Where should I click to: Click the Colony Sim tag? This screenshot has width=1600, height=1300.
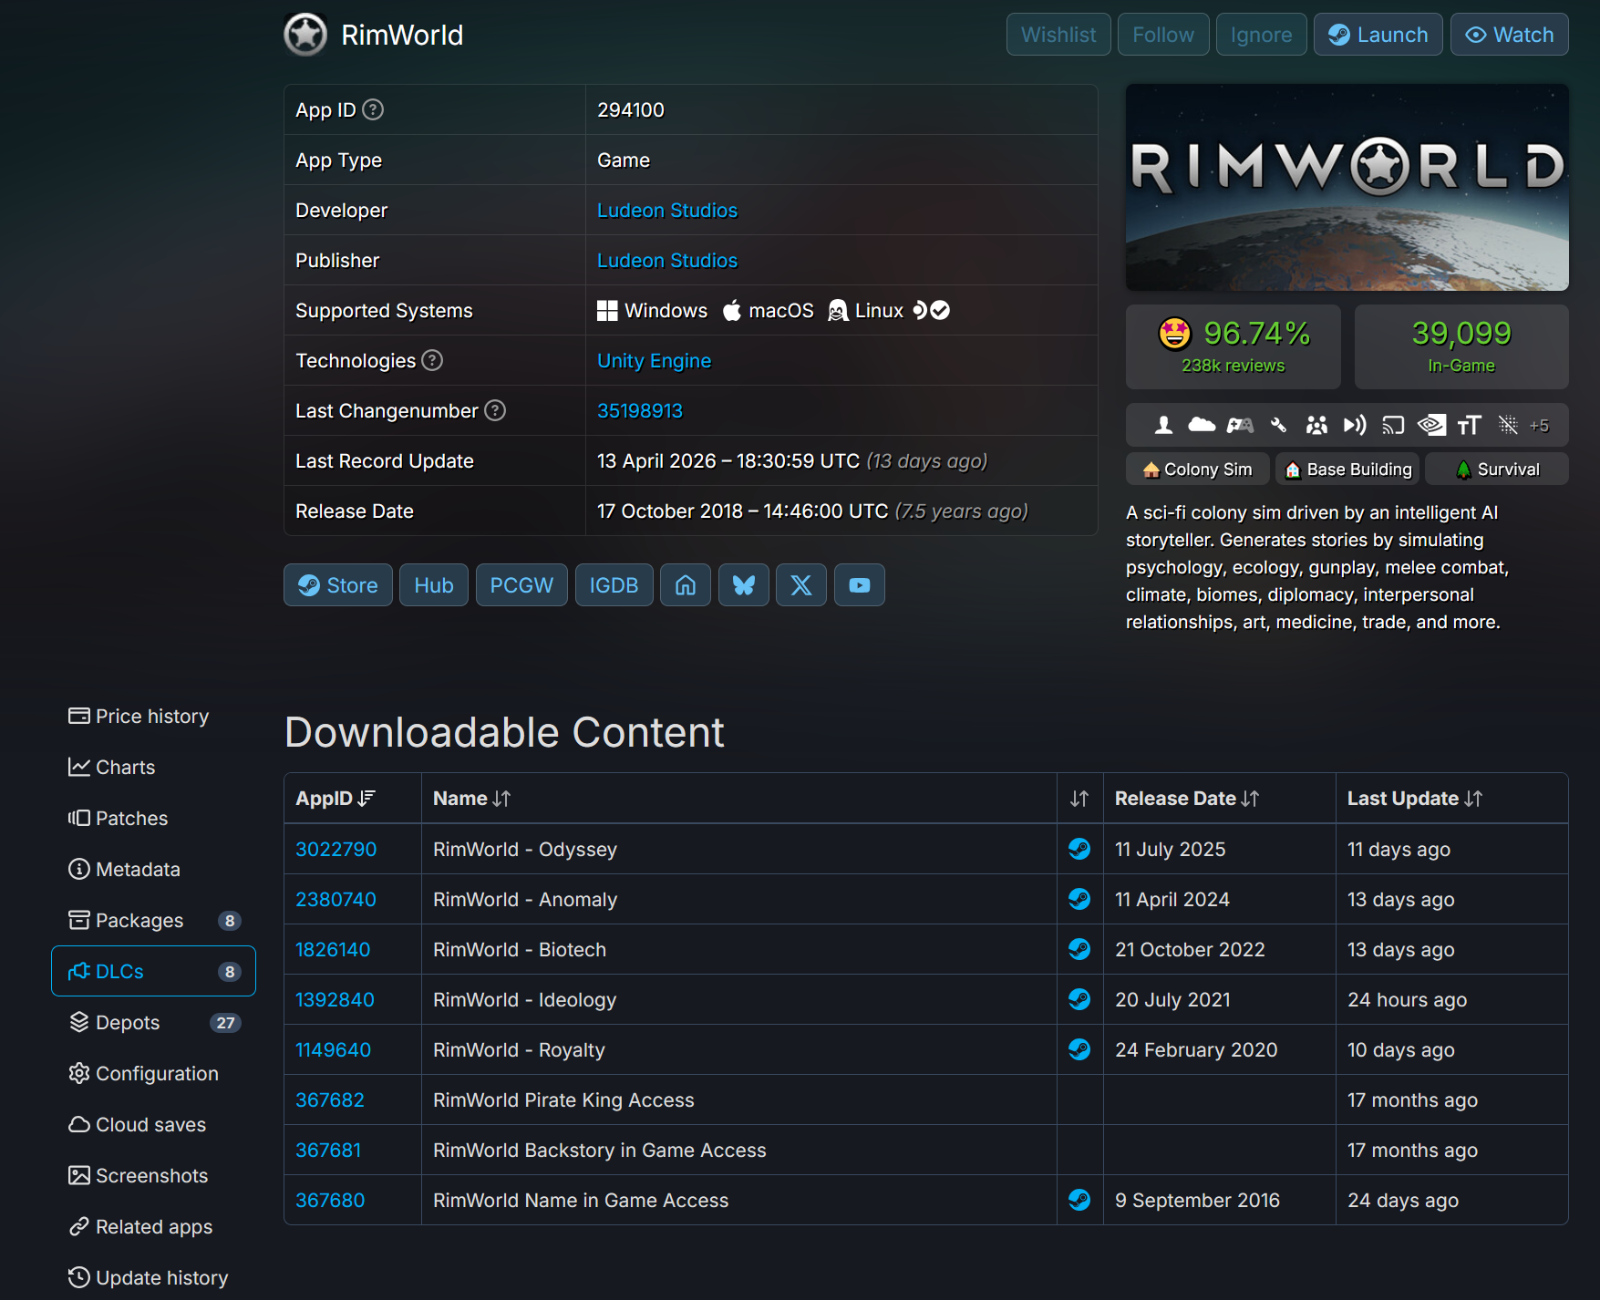tap(1197, 469)
